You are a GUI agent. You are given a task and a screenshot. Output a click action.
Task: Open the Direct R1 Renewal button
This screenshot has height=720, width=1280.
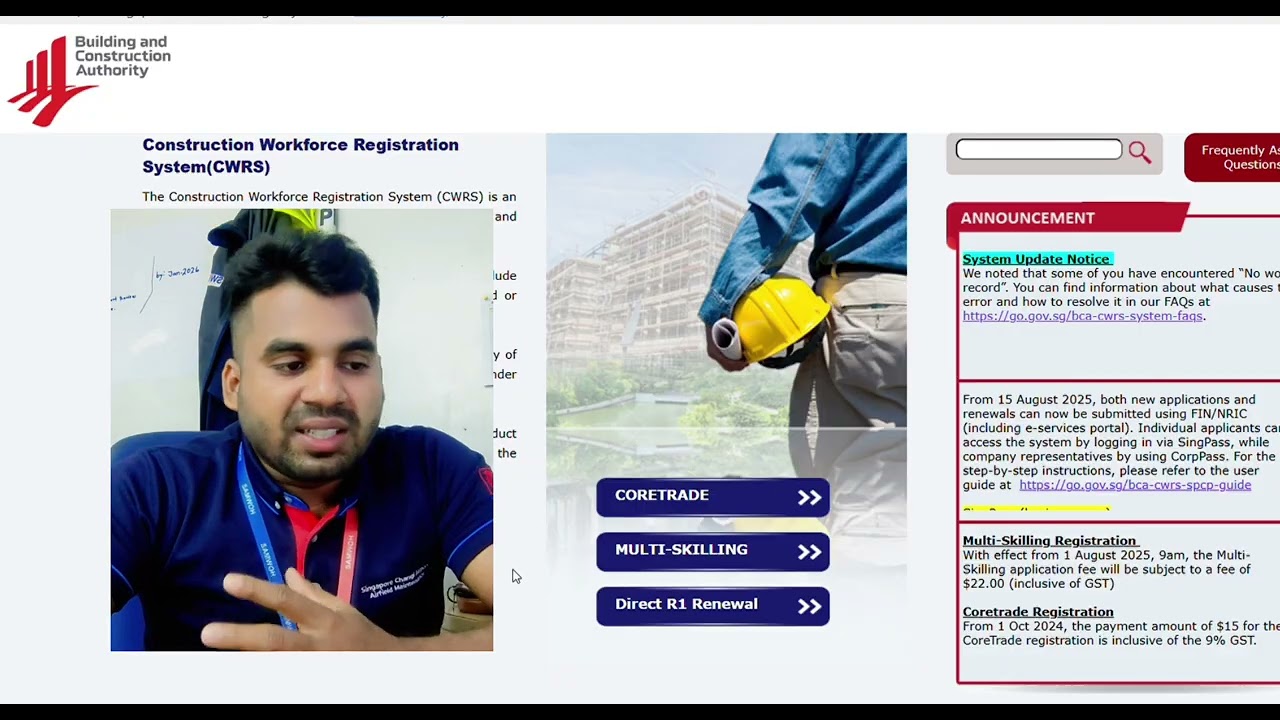click(713, 606)
